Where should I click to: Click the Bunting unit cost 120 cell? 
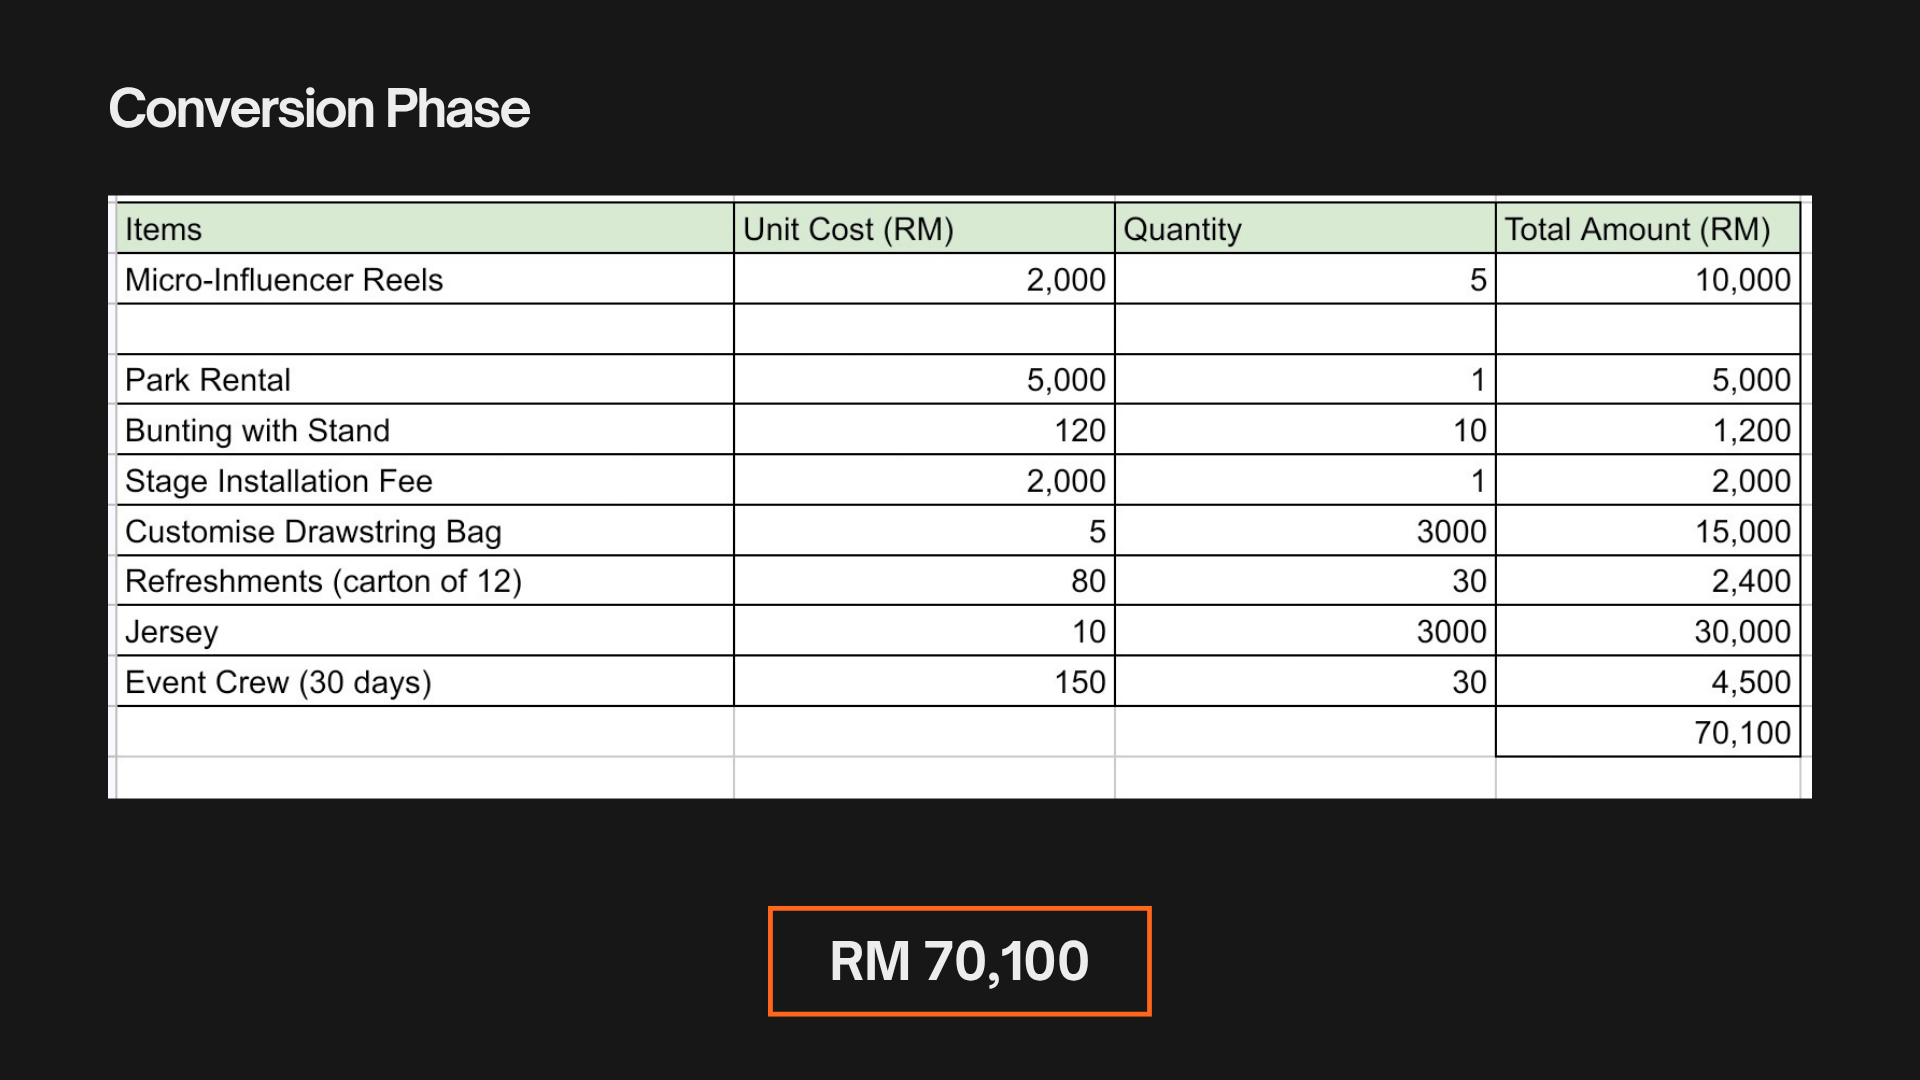pos(924,430)
